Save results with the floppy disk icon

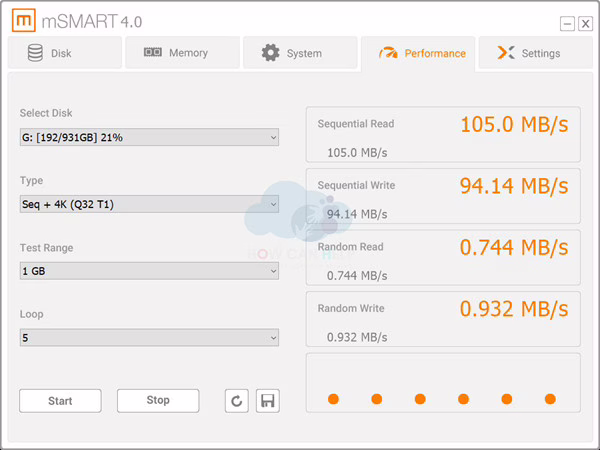[268, 401]
